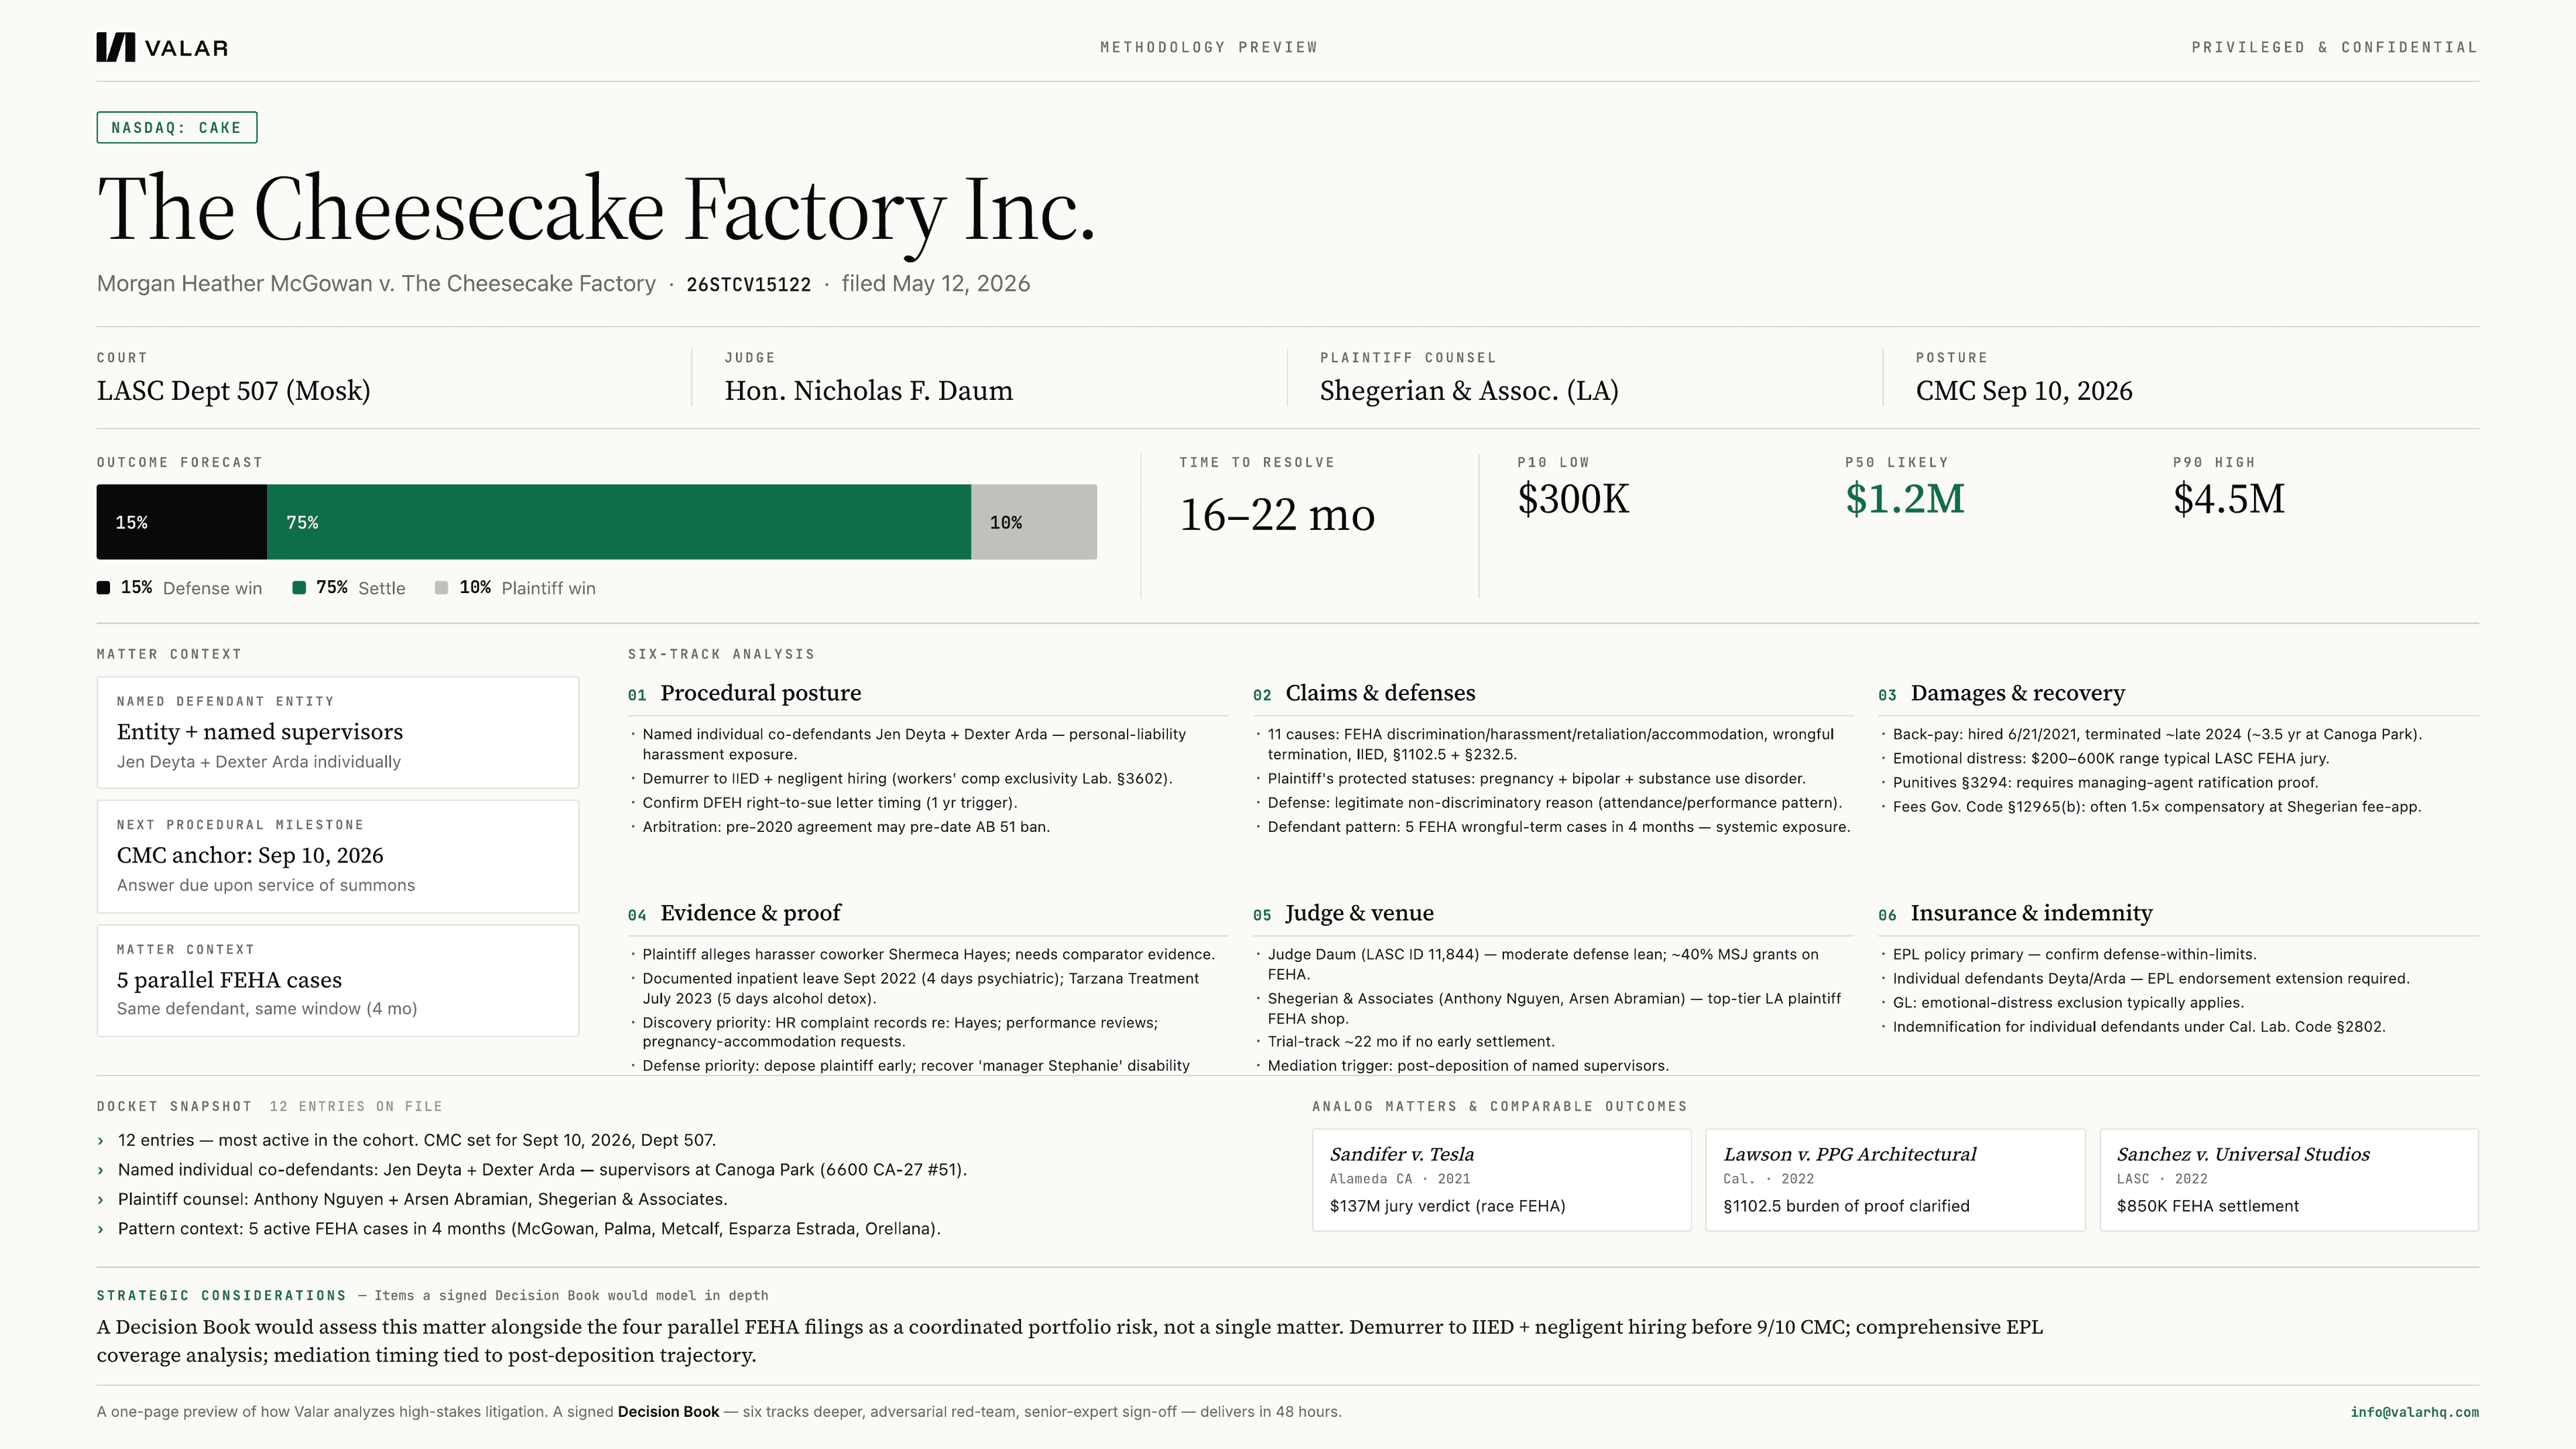
Task: Click the P10 Low value $300K
Action: point(1573,499)
